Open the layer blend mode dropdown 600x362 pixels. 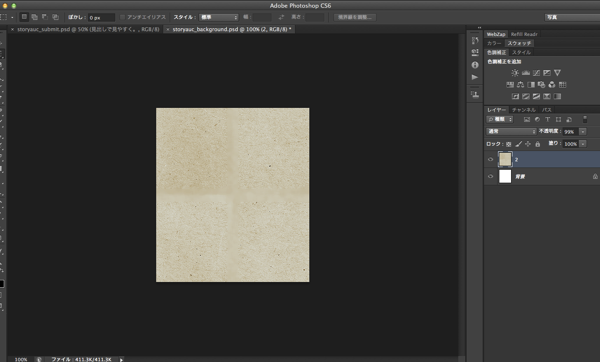[x=511, y=131]
